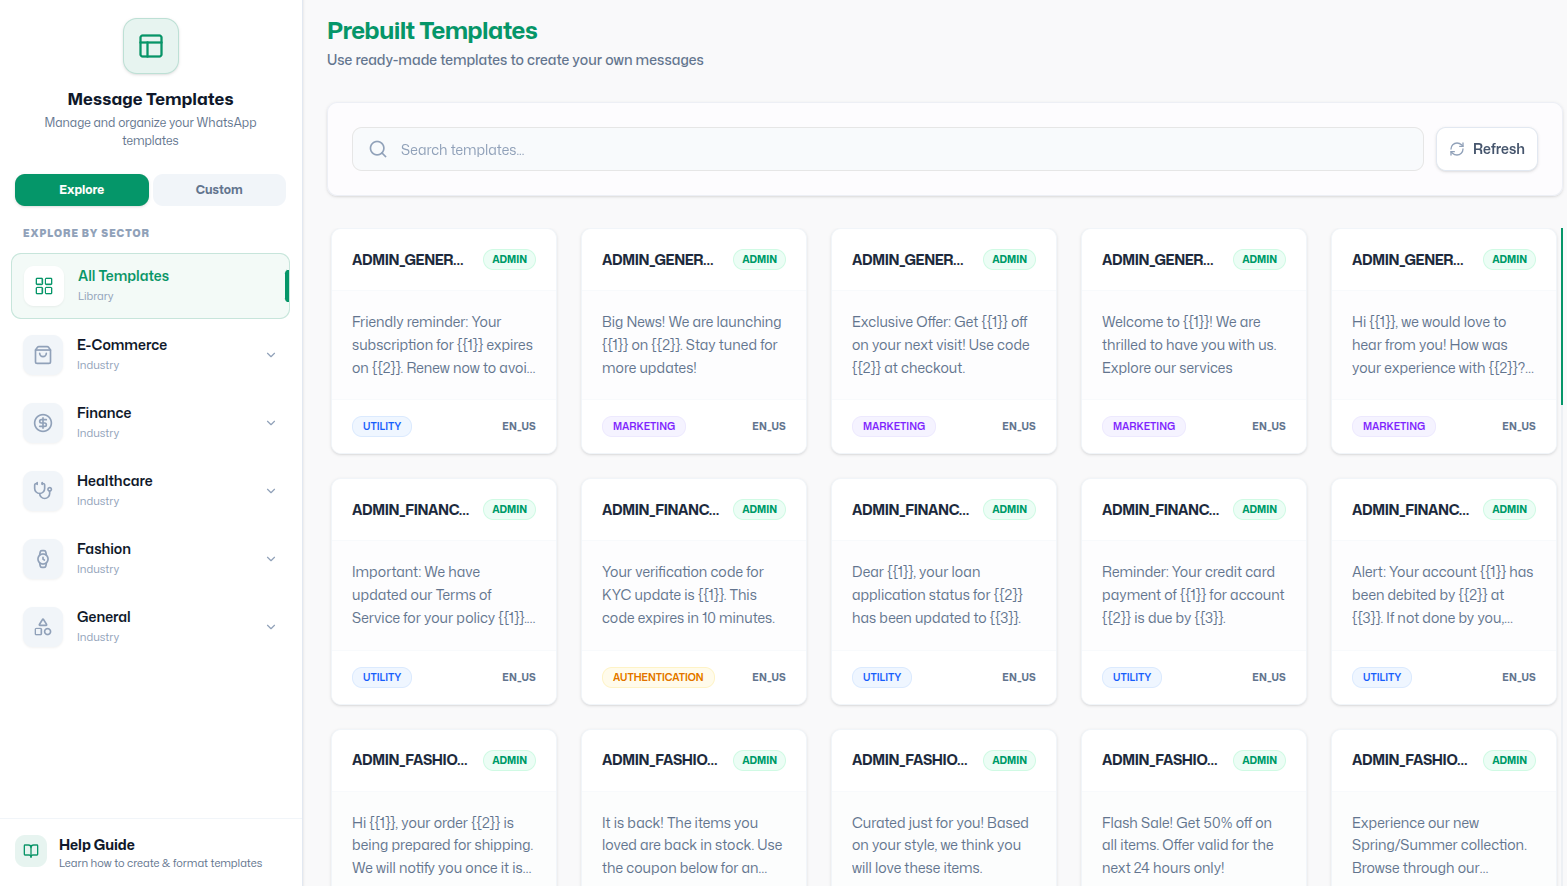Click UTILITY tag on subscription reminder card
1567x886 pixels.
(382, 426)
